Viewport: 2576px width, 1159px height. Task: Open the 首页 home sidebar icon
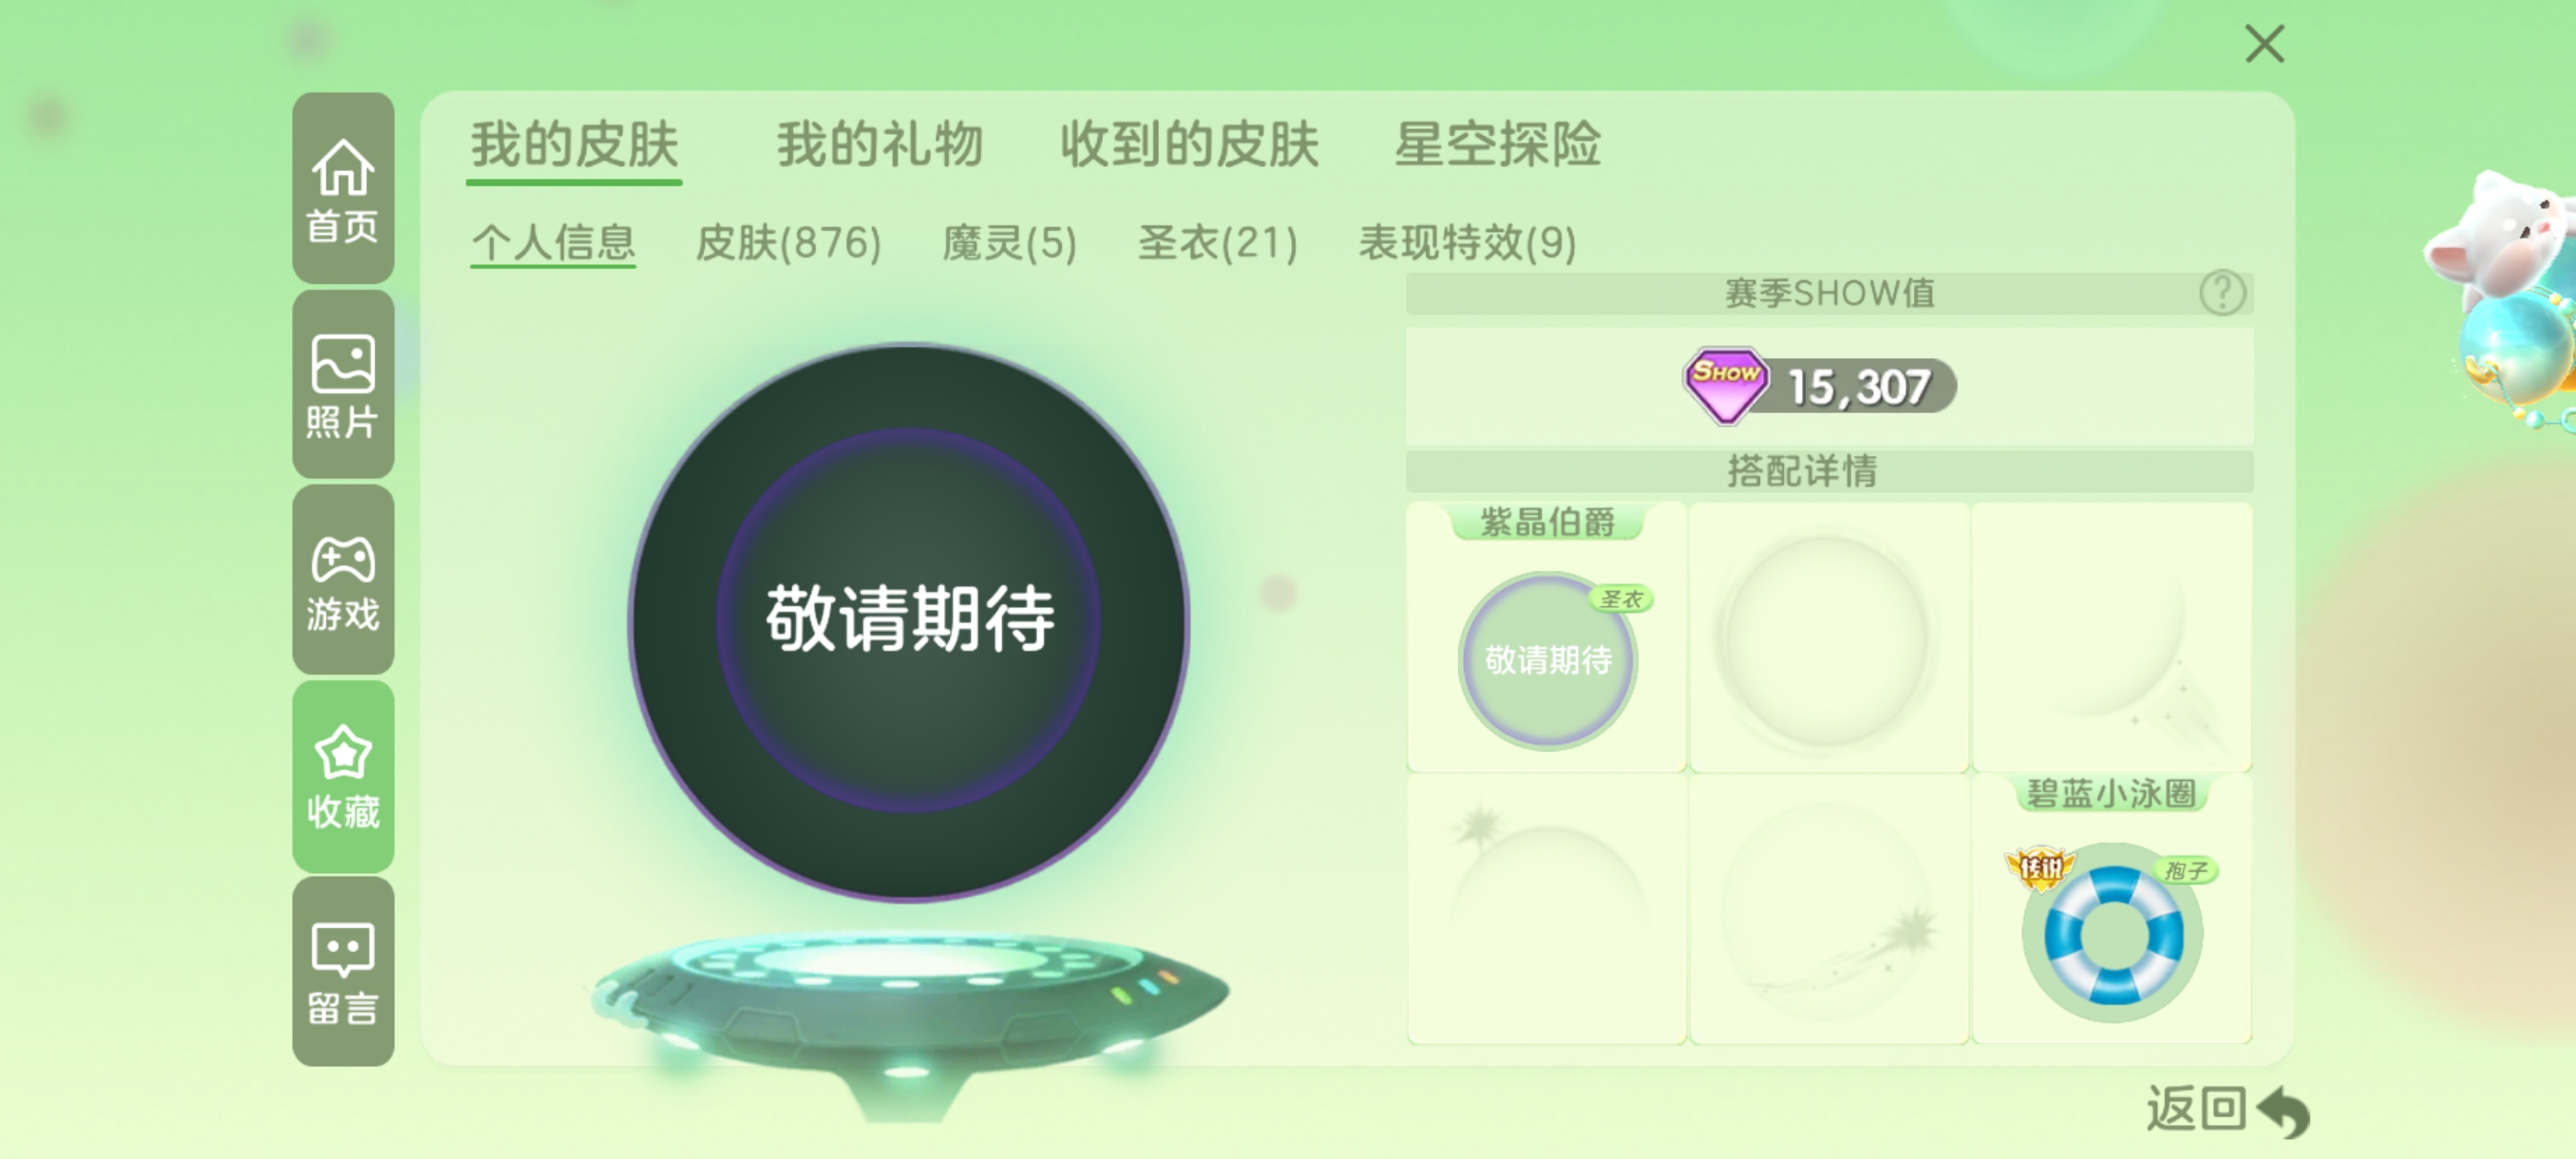(x=343, y=188)
